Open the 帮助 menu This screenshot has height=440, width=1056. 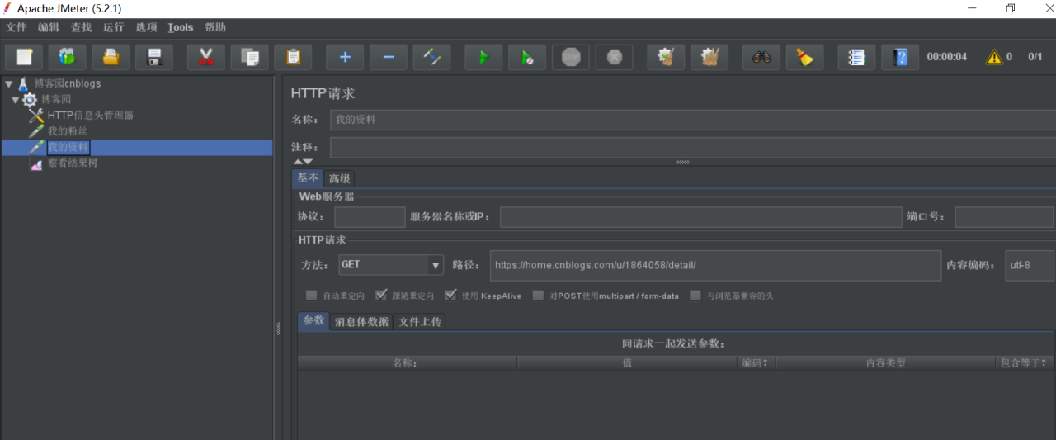coord(215,28)
